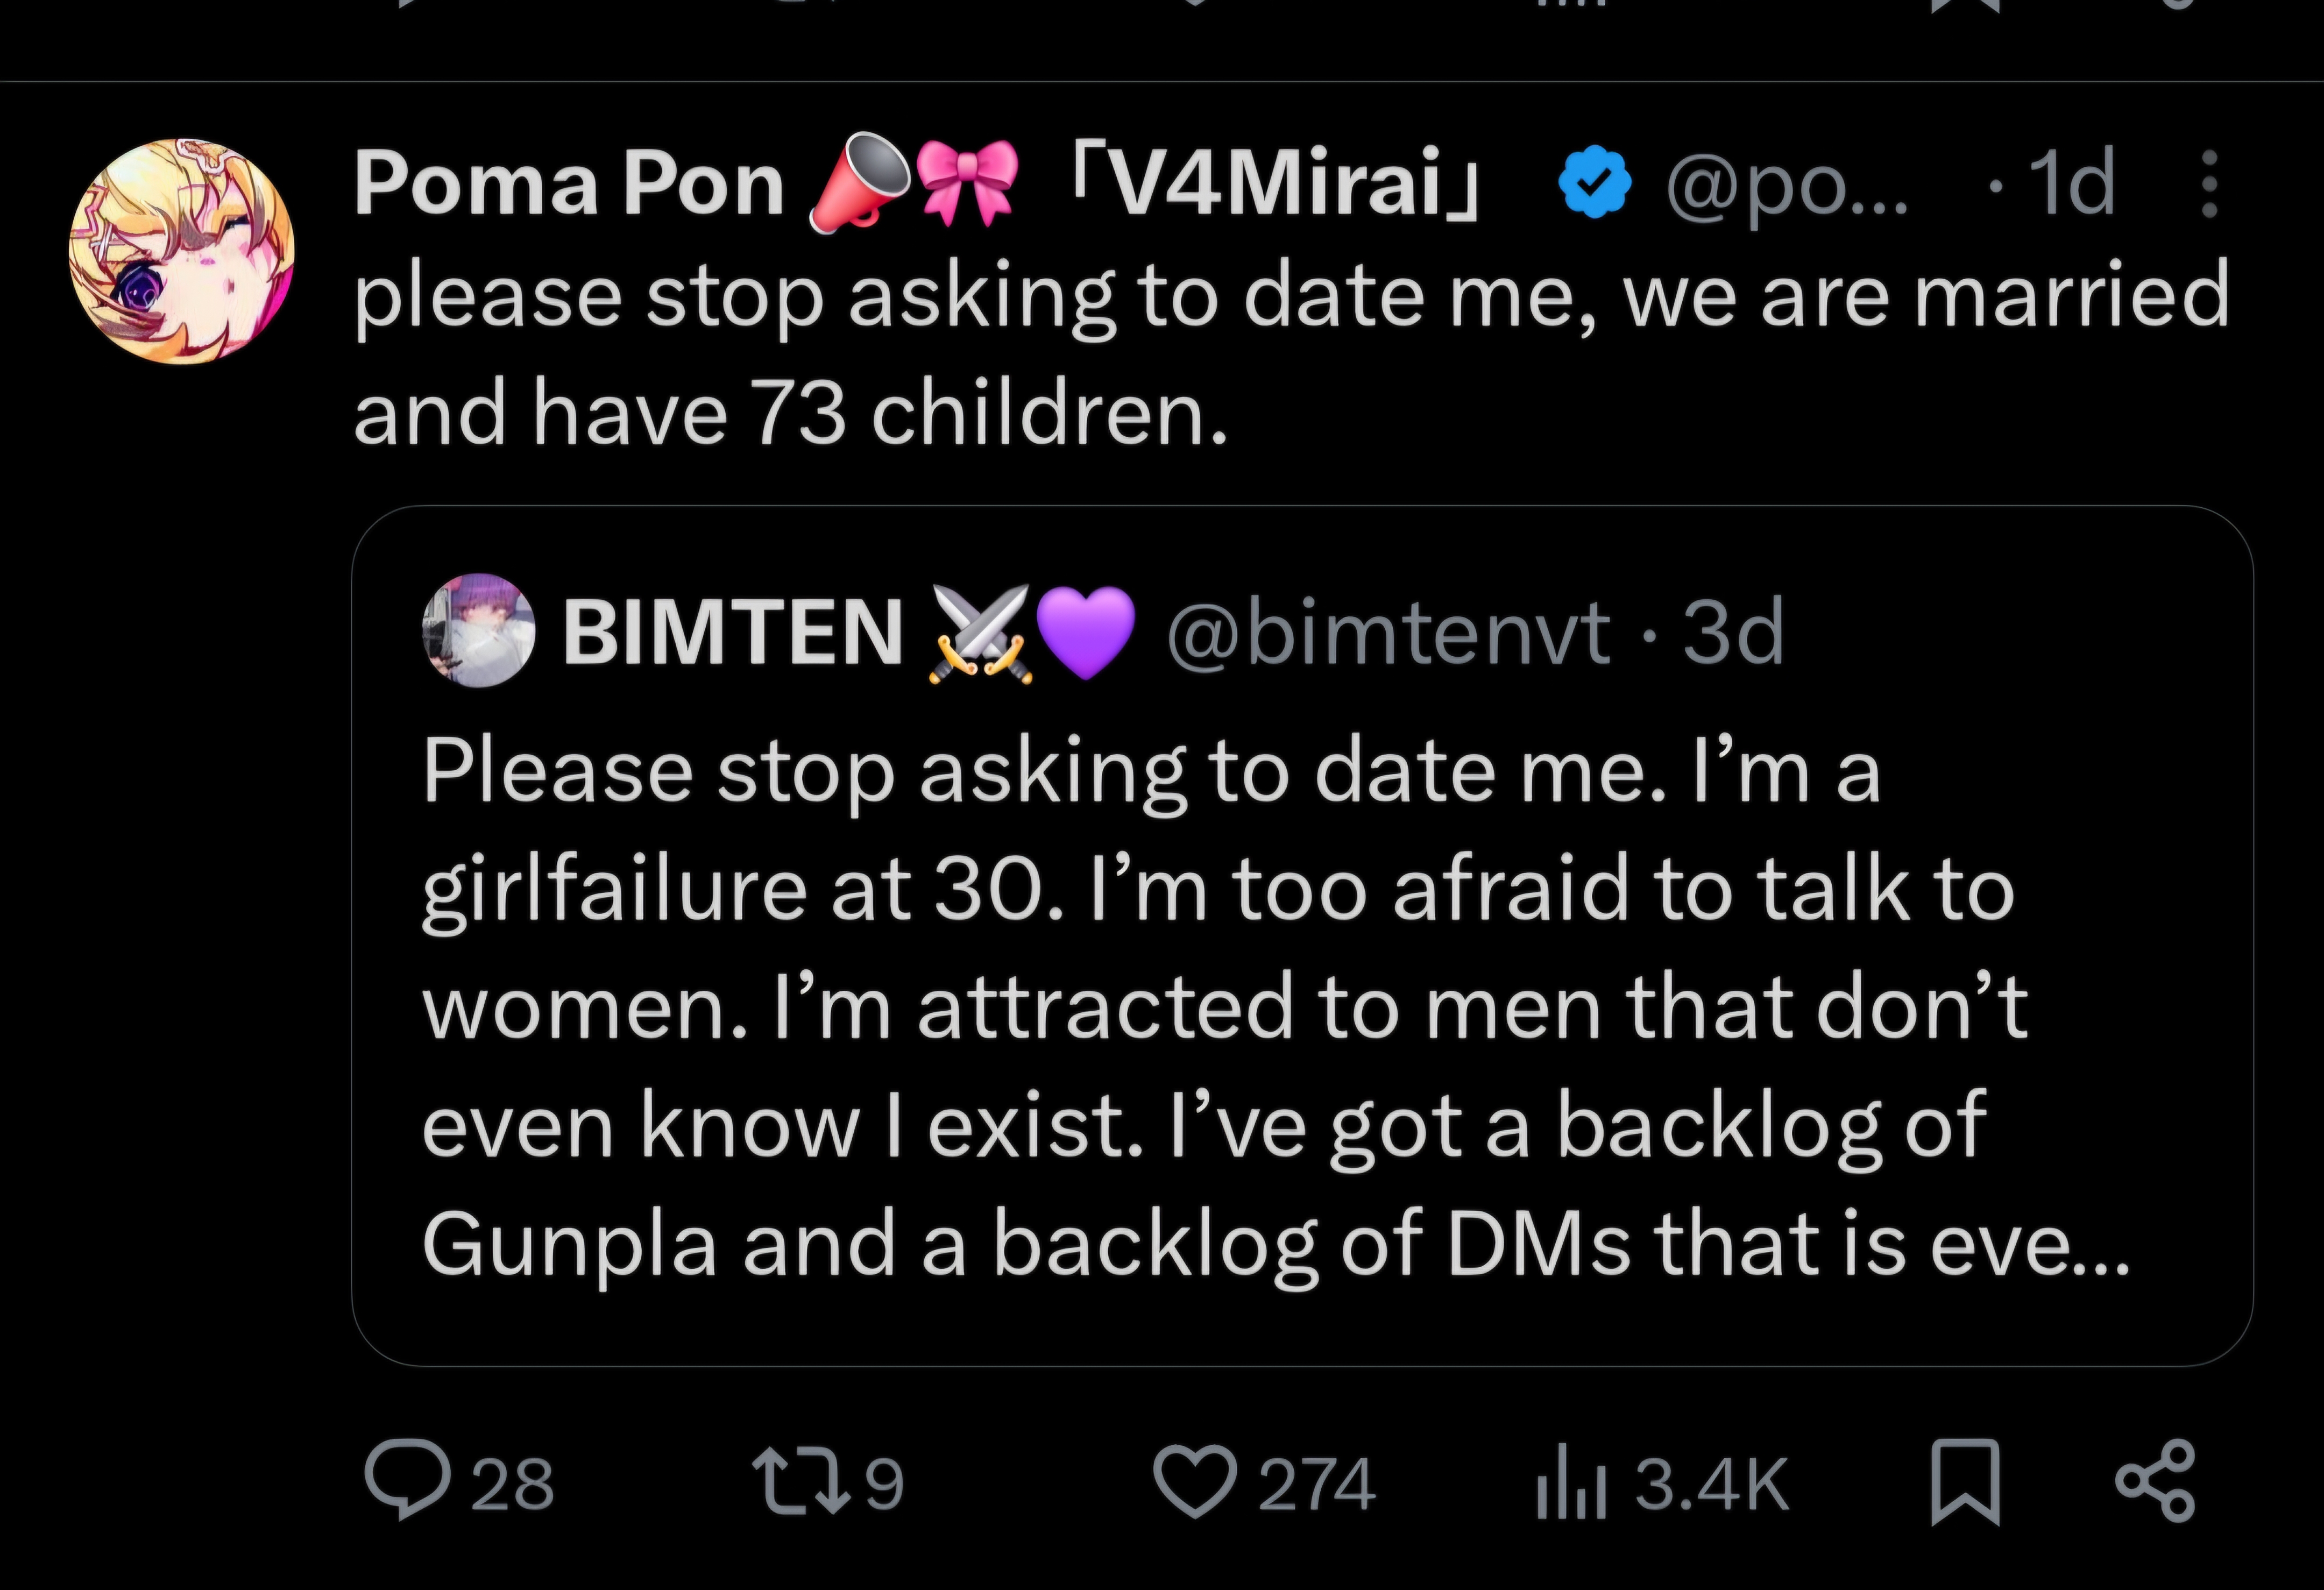Open the three-dot more options menu
Image resolution: width=2324 pixels, height=1590 pixels.
coord(2210,184)
